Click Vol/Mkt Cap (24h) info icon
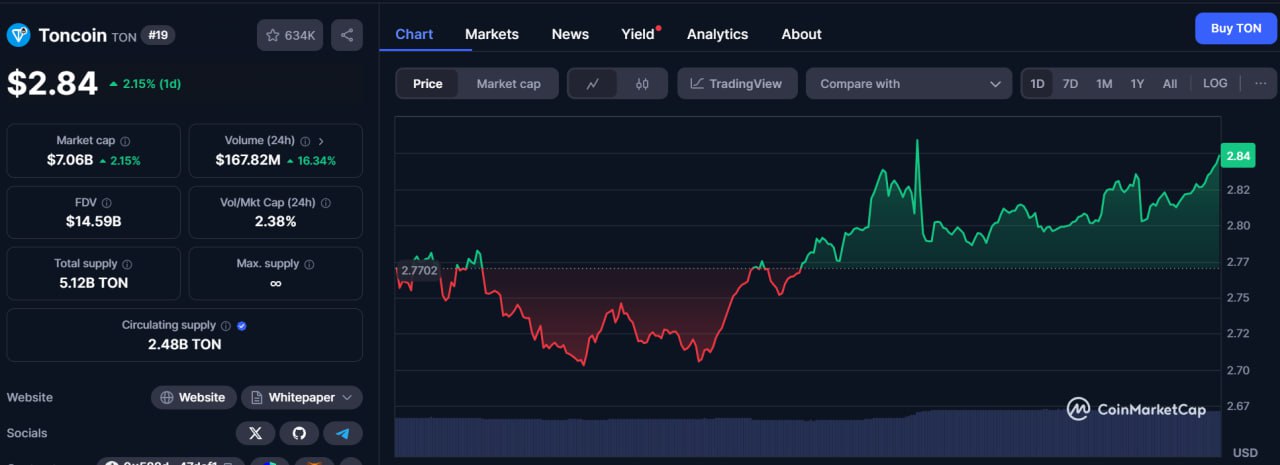The width and height of the screenshot is (1280, 465). click(326, 202)
